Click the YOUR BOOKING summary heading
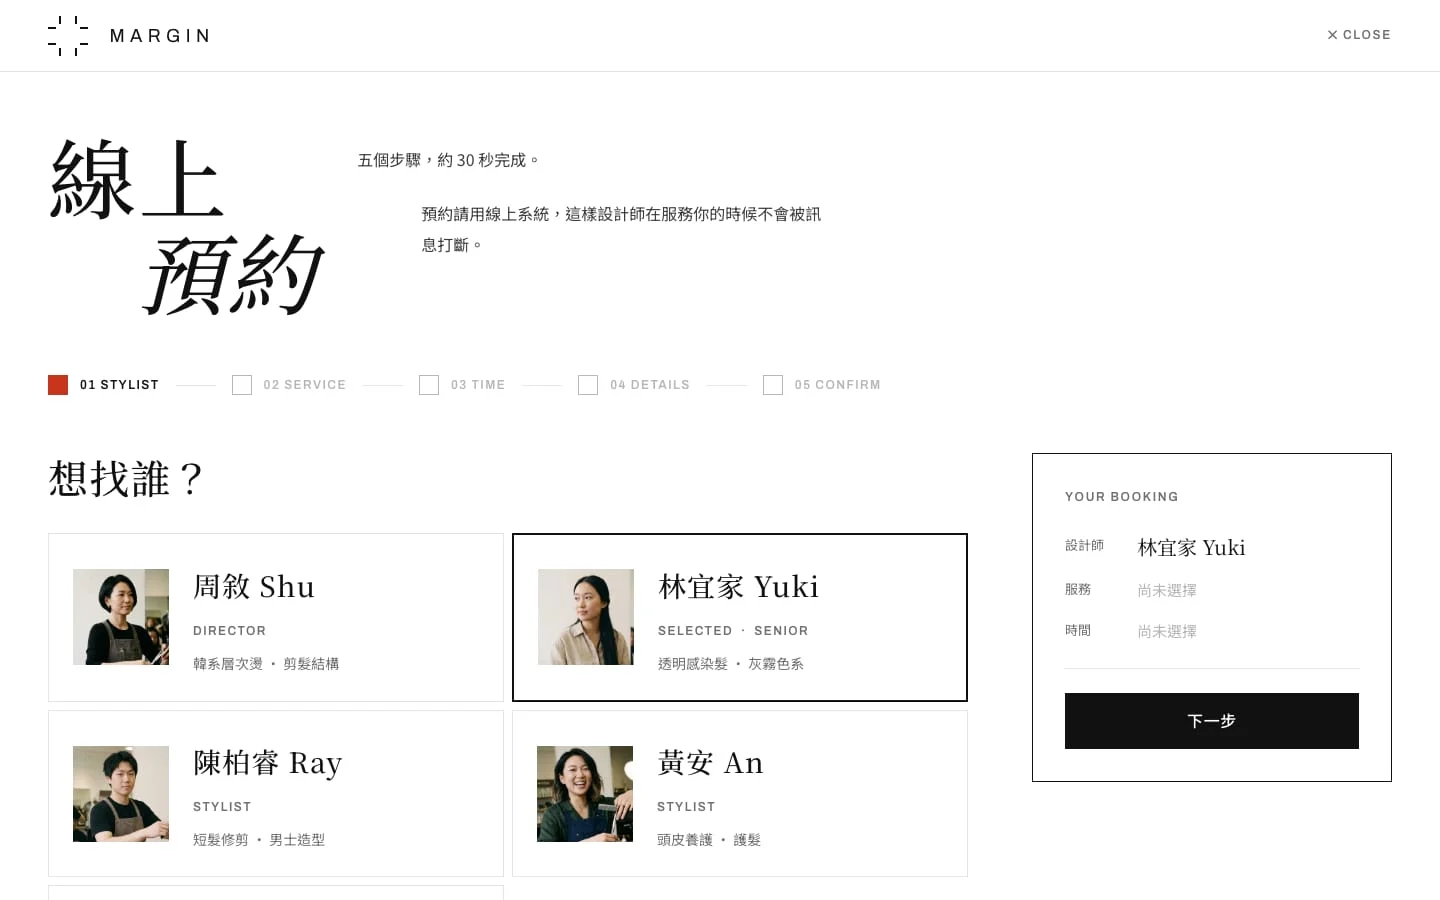This screenshot has width=1440, height=900. coord(1122,497)
